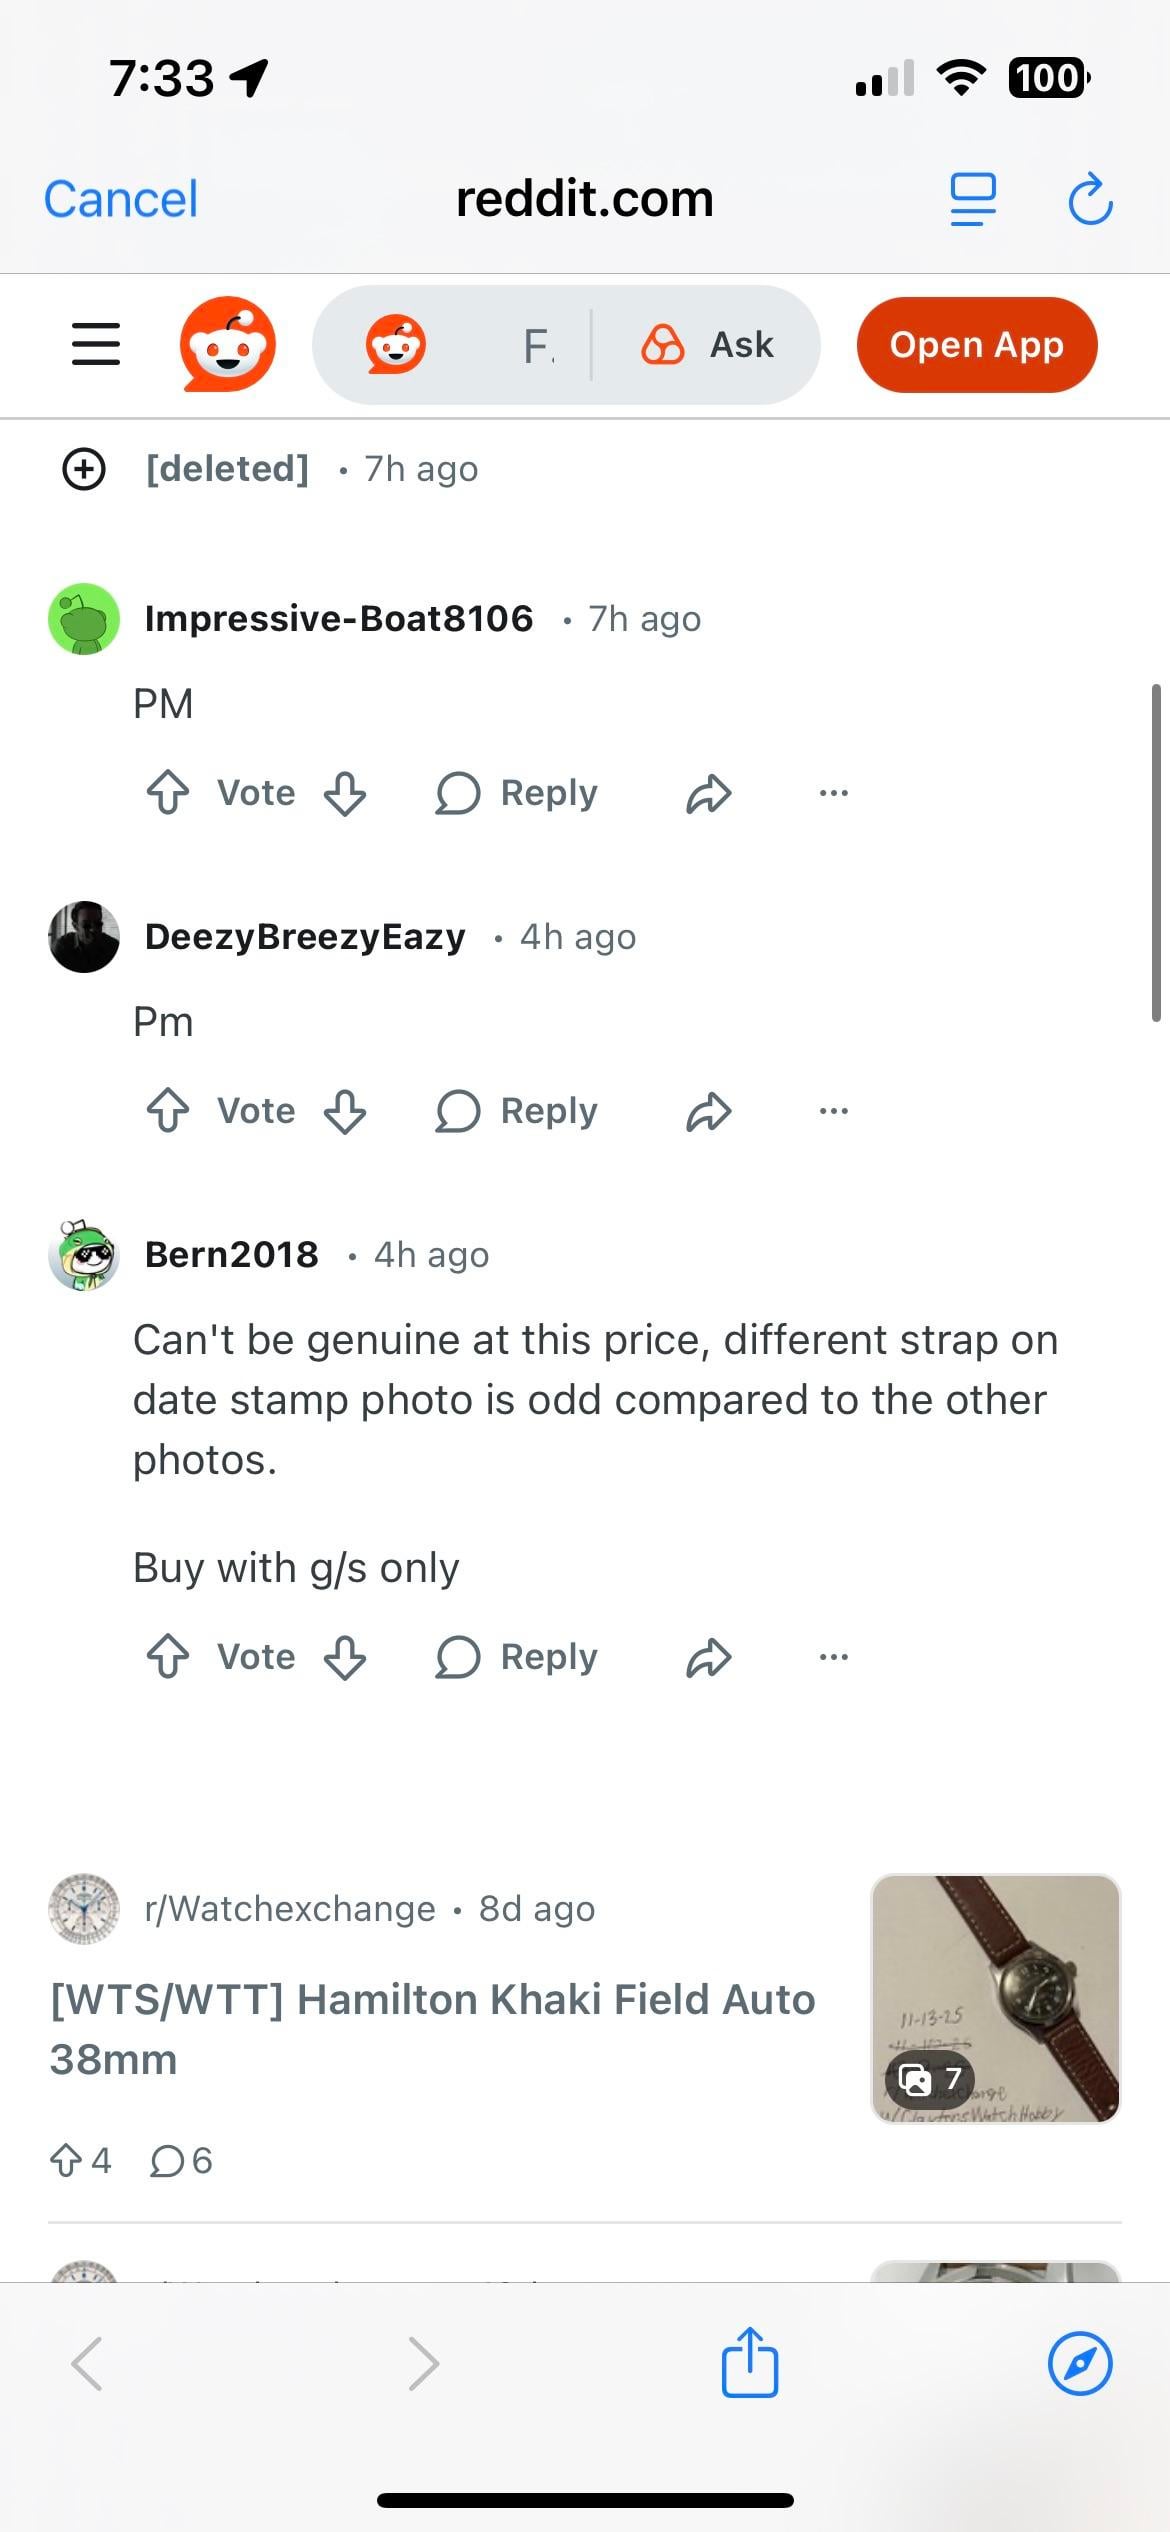The image size is (1170, 2532).
Task: Reply to Bern2018's comment
Action: click(517, 1657)
